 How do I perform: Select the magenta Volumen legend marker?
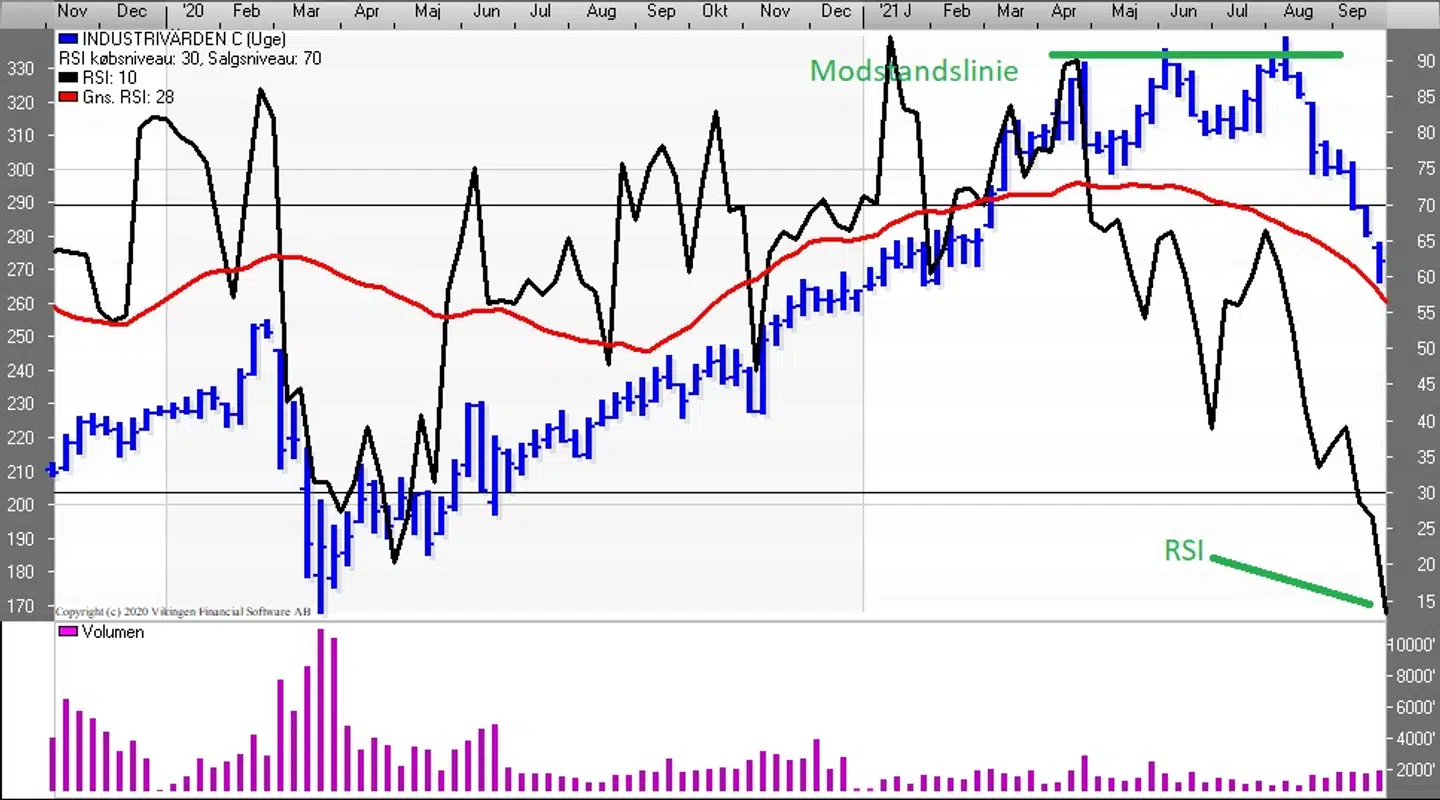pos(68,632)
